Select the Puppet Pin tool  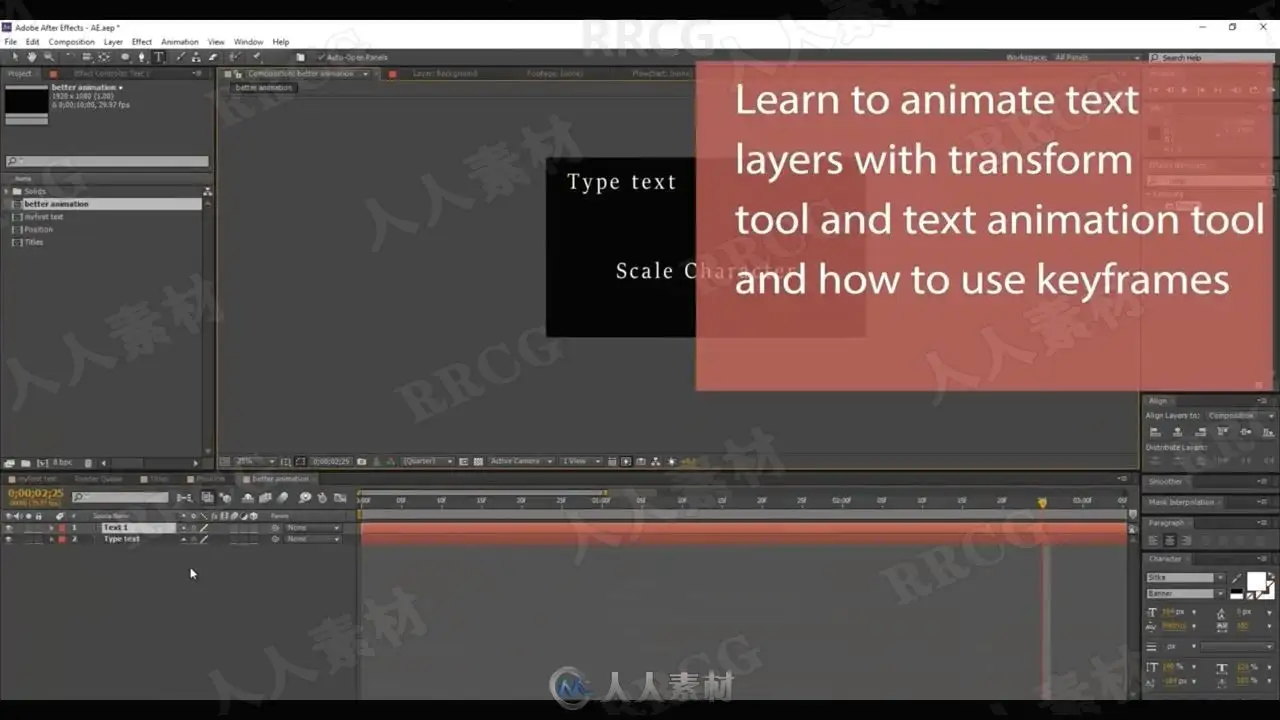pos(256,57)
